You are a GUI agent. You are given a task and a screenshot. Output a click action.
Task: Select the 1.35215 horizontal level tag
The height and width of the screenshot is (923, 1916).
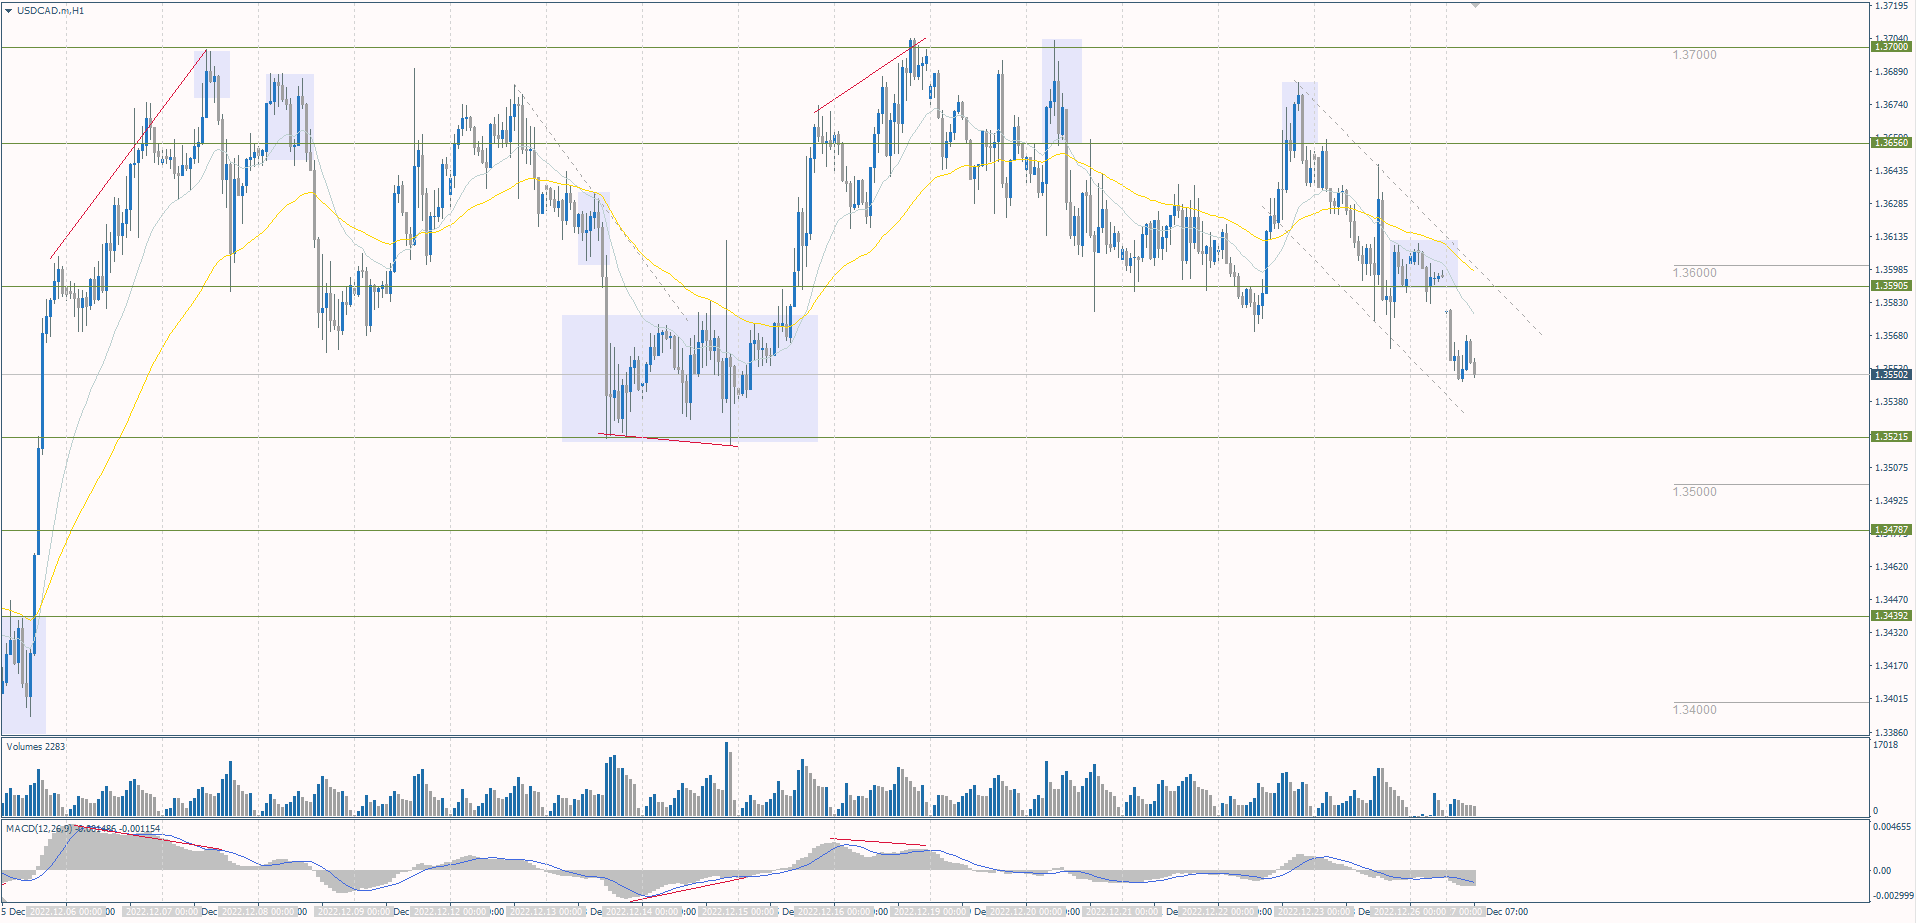[x=1891, y=437]
